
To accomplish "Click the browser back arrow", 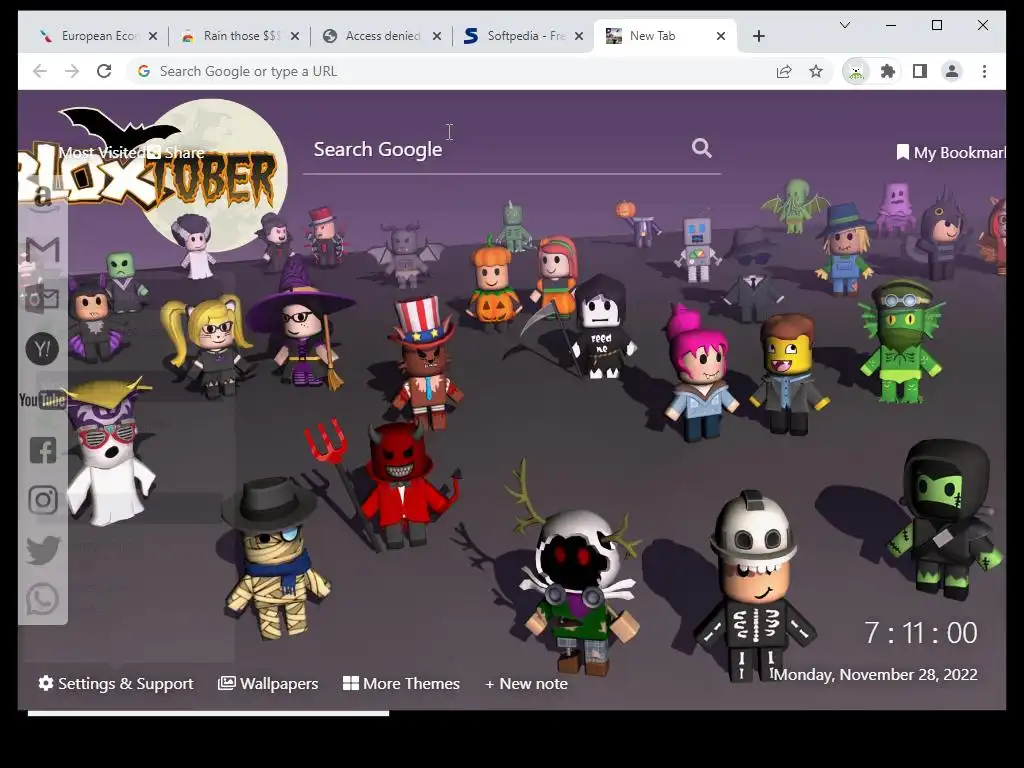I will pos(40,71).
